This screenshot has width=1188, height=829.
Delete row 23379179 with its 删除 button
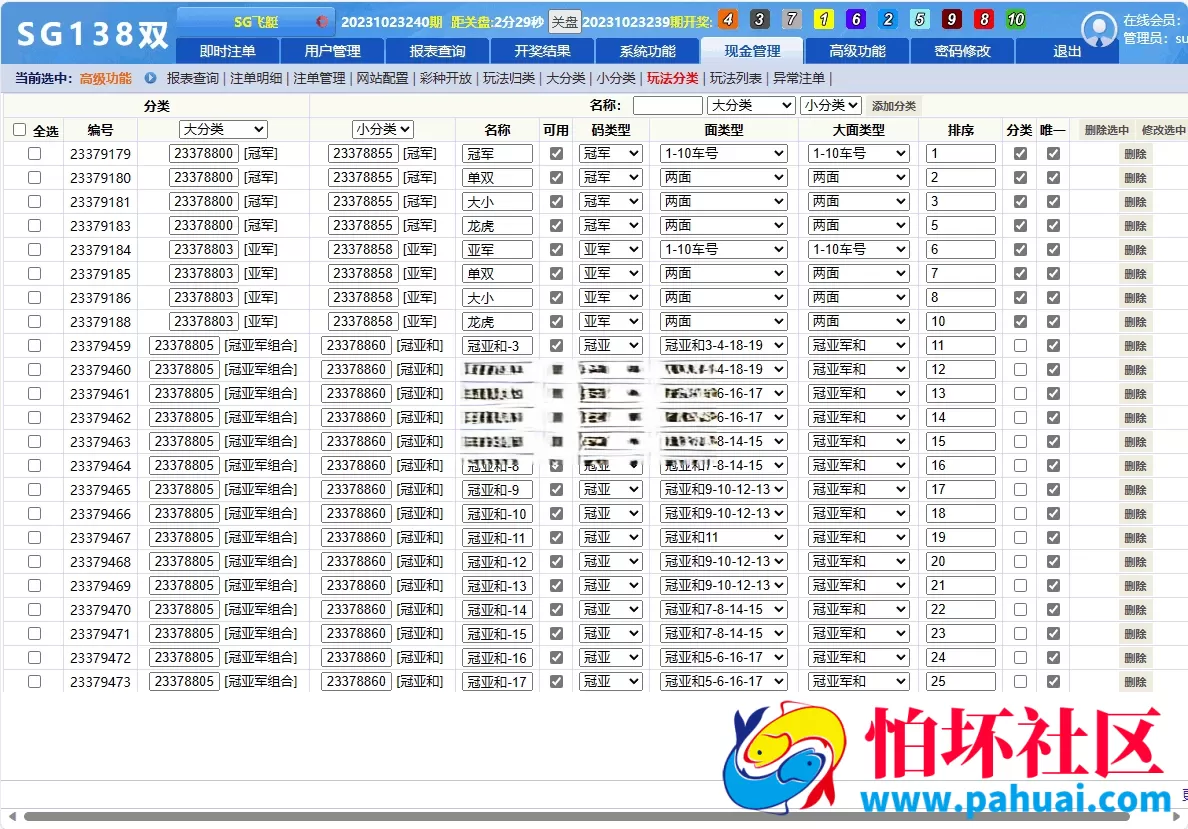(x=1135, y=154)
